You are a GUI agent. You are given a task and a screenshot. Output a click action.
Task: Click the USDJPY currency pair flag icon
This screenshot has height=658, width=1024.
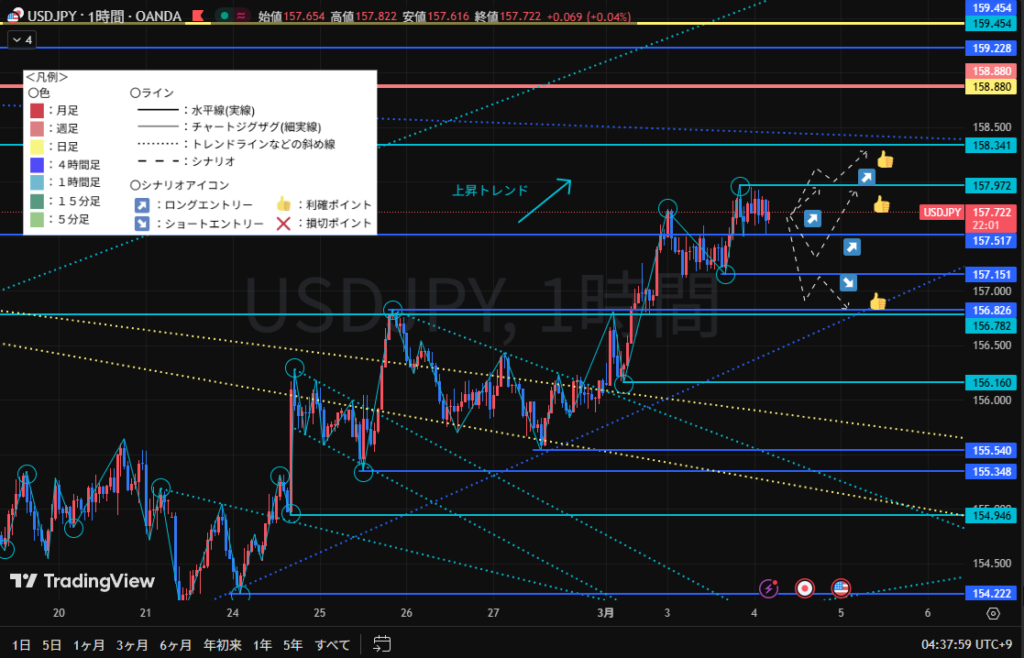point(13,17)
